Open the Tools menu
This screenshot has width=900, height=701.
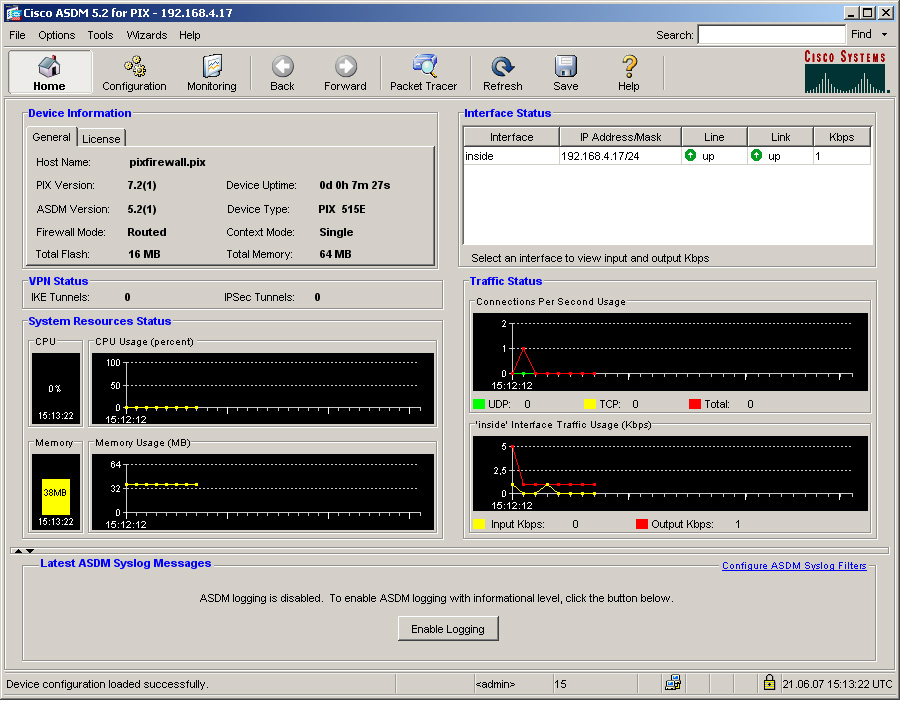[100, 35]
